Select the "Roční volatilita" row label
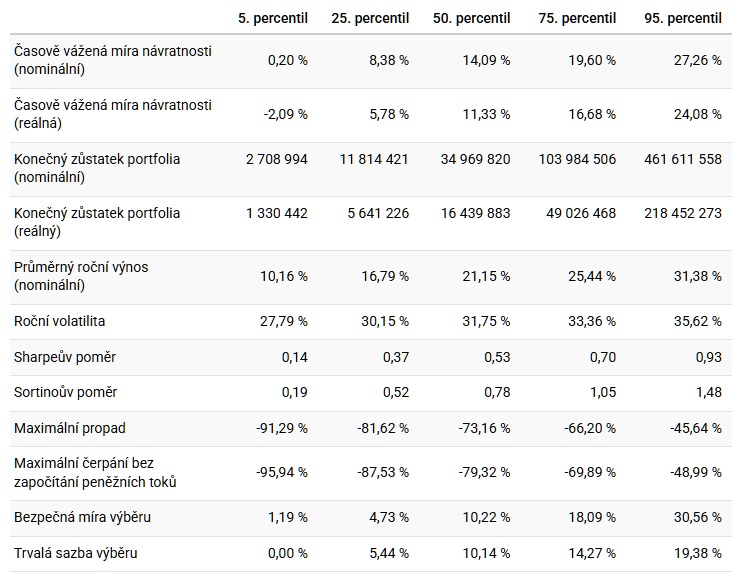The width and height of the screenshot is (733, 572). (60, 321)
